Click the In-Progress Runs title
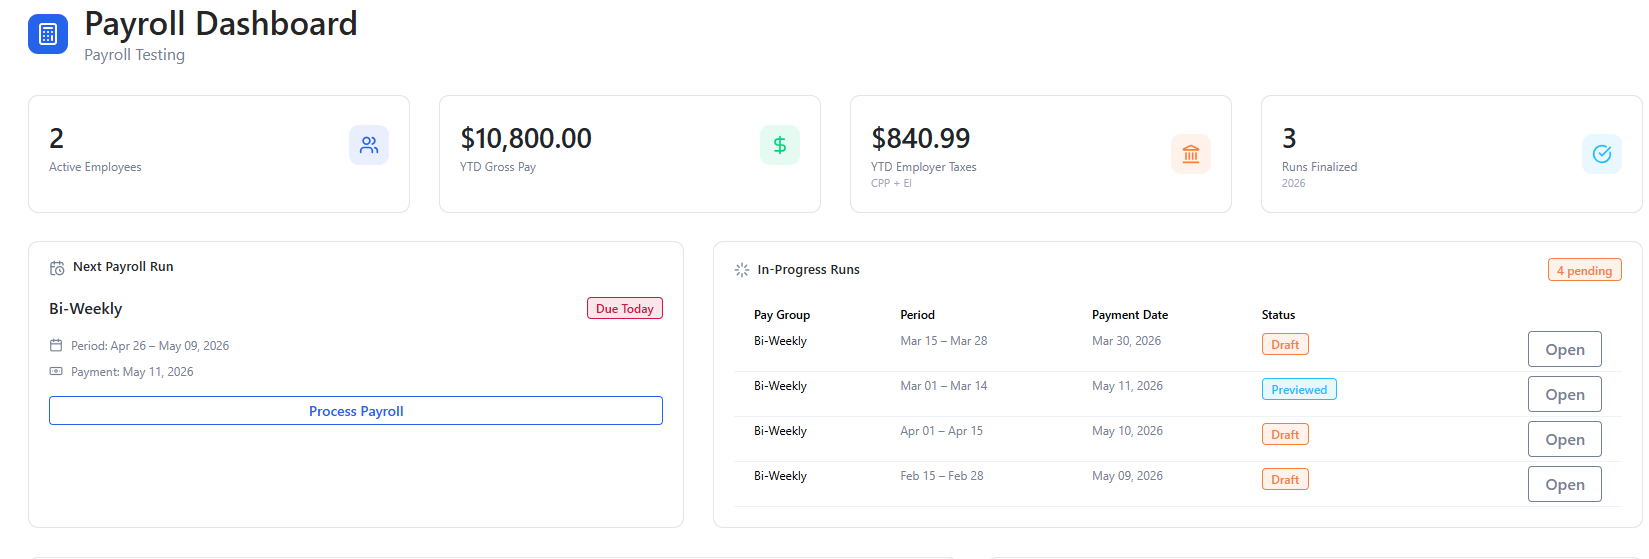 [x=809, y=270]
